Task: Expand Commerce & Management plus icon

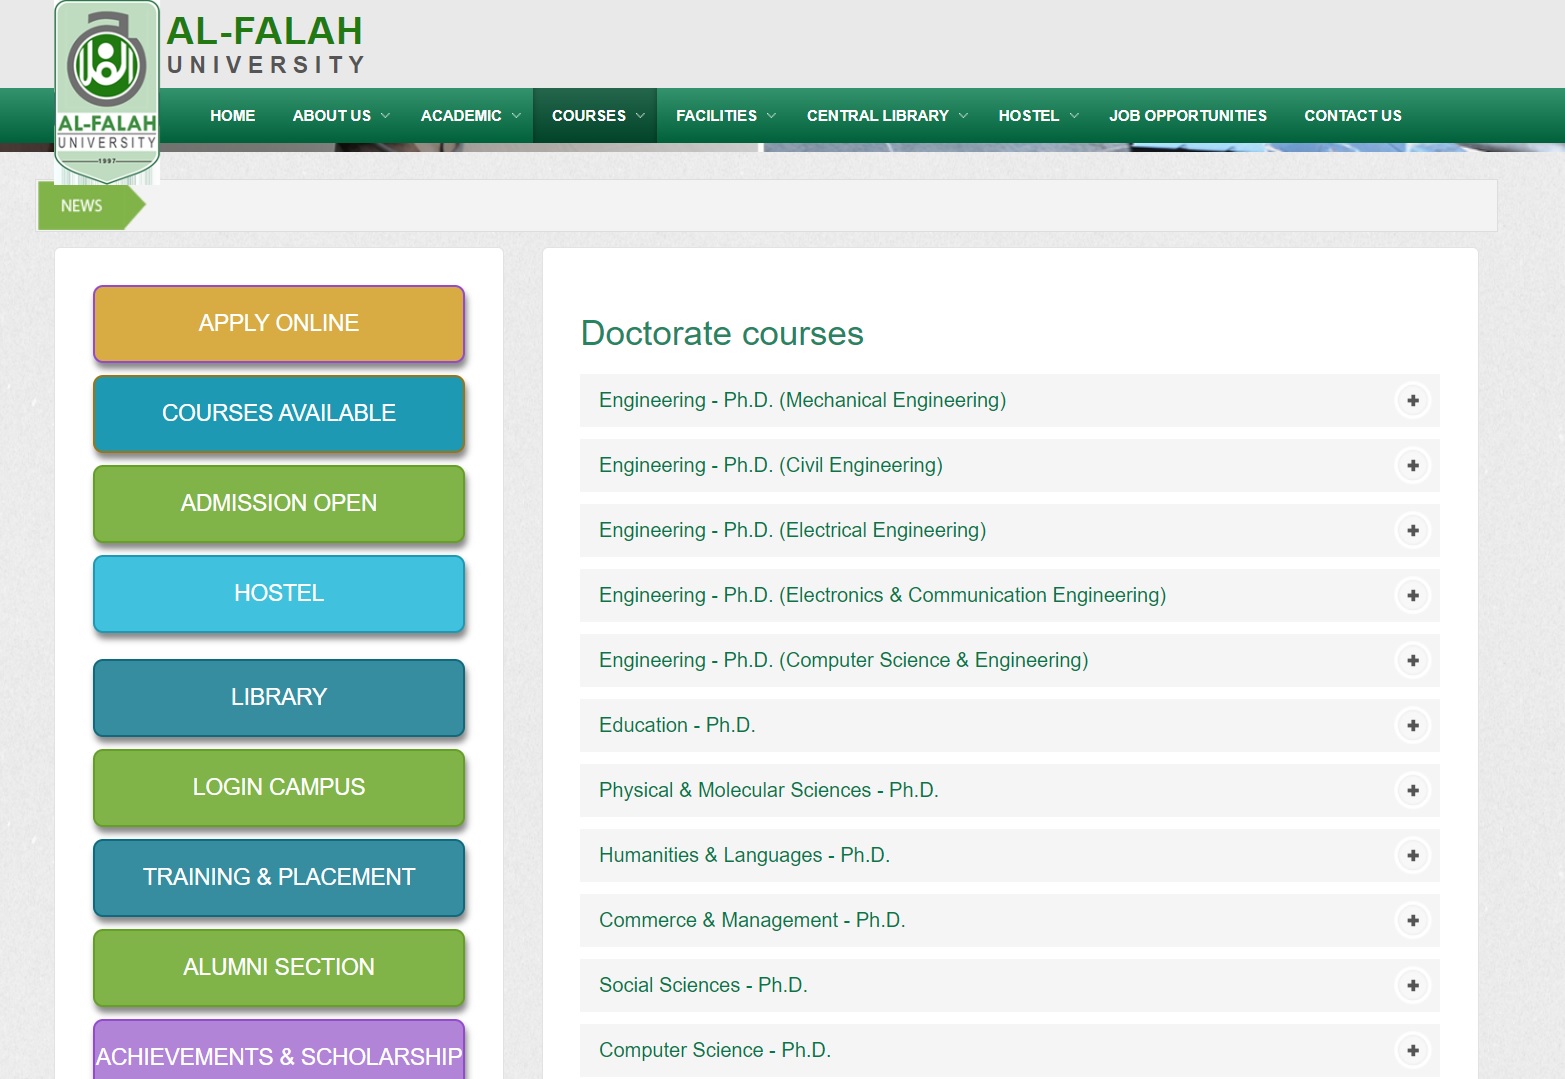Action: (x=1413, y=921)
